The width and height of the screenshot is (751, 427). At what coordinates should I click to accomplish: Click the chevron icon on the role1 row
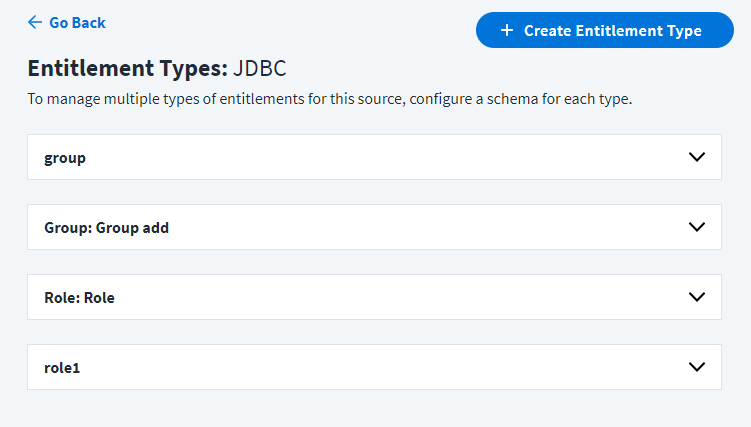pos(696,367)
